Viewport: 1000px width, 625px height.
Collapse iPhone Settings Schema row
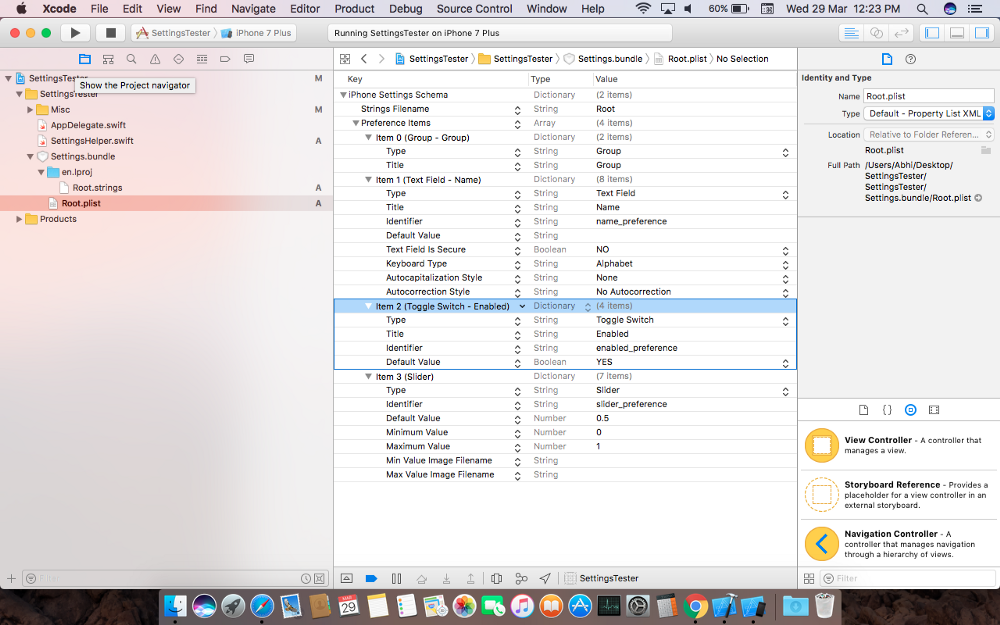[x=343, y=95]
